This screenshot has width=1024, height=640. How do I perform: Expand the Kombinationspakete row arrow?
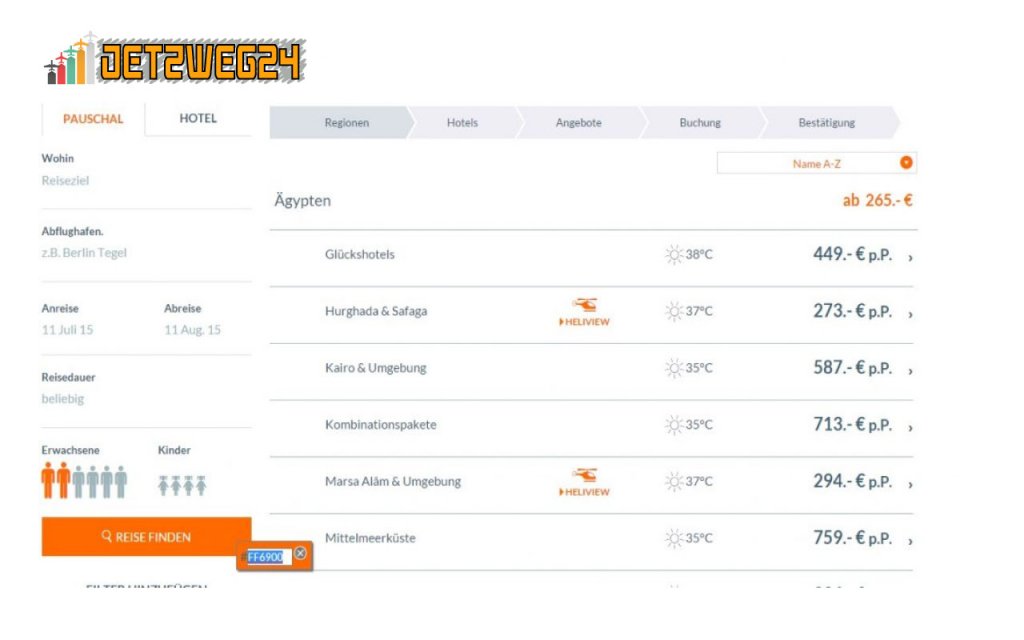910,427
